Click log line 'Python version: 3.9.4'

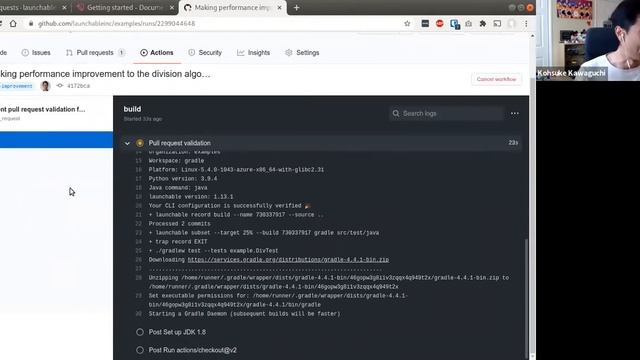pos(183,179)
